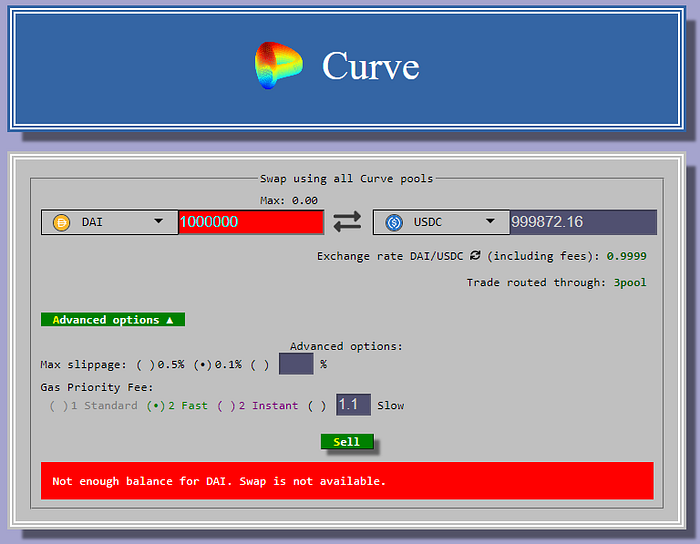Click the Curve rainbow logo

click(x=278, y=66)
